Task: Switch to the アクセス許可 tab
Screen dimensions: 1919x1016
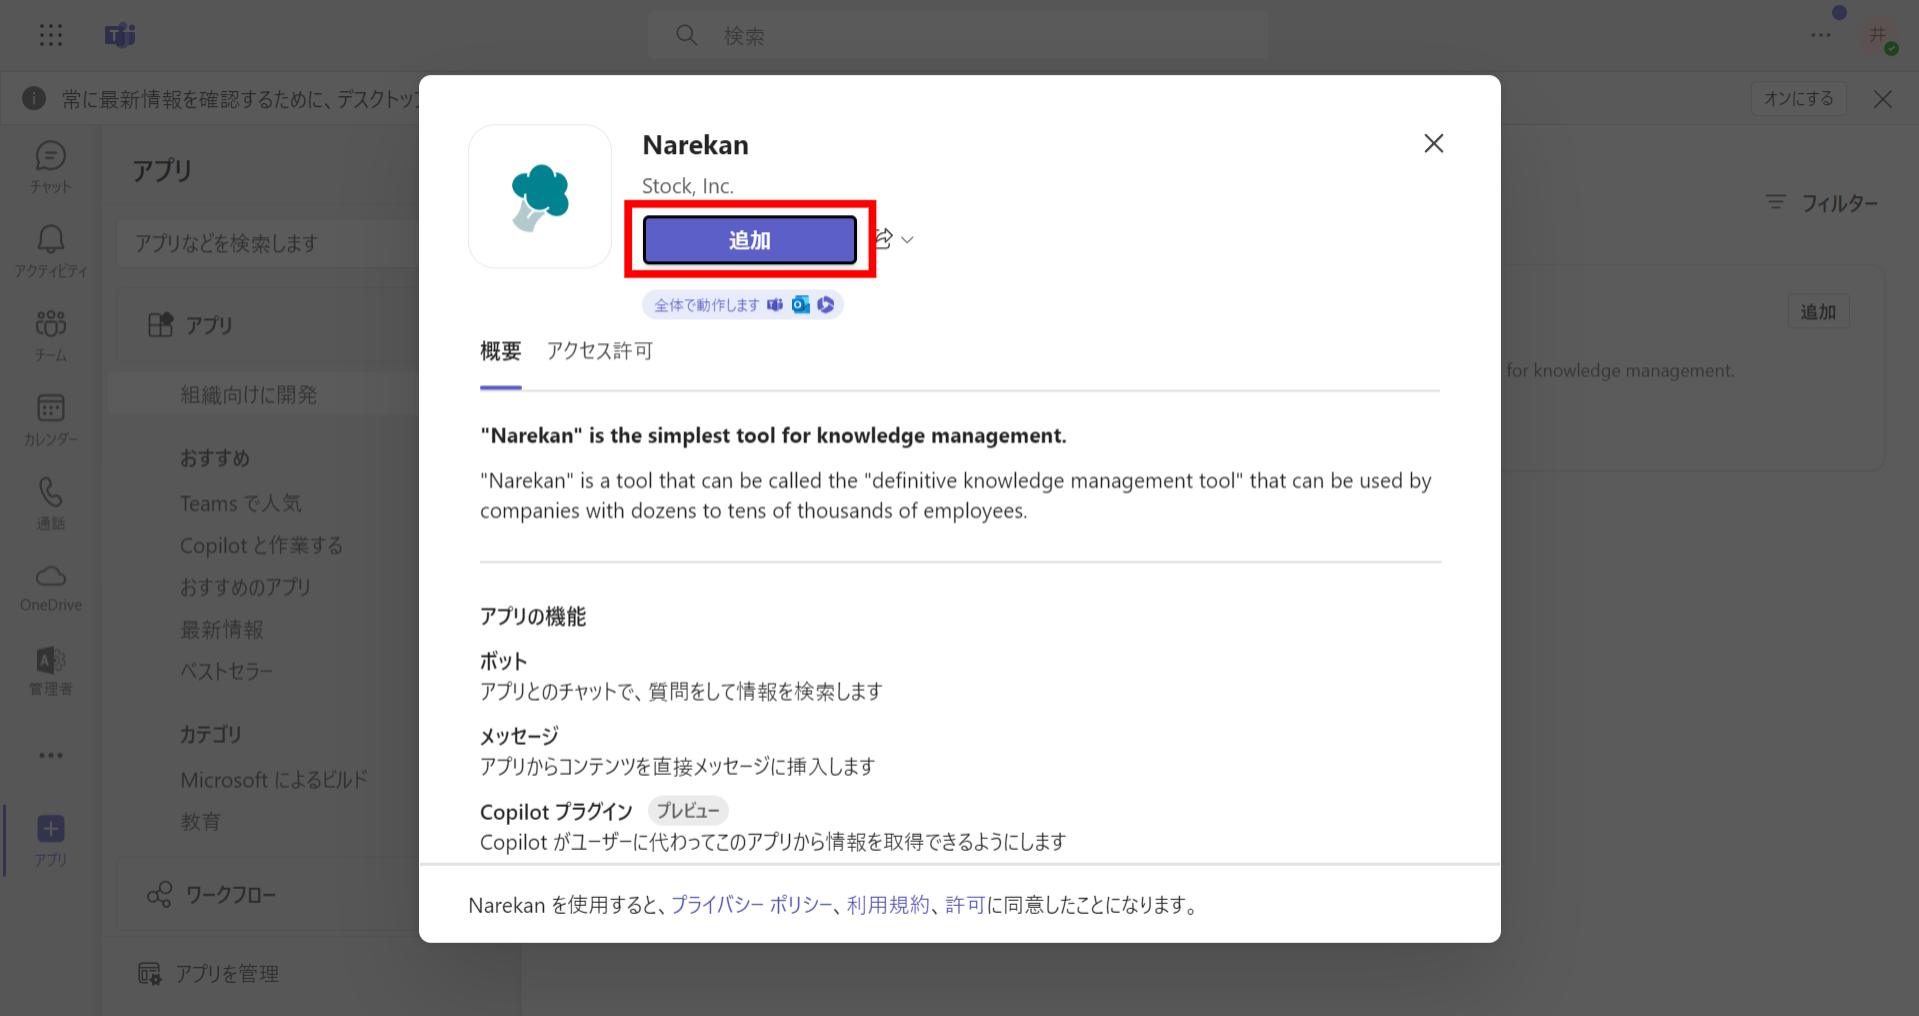Action: coord(600,351)
